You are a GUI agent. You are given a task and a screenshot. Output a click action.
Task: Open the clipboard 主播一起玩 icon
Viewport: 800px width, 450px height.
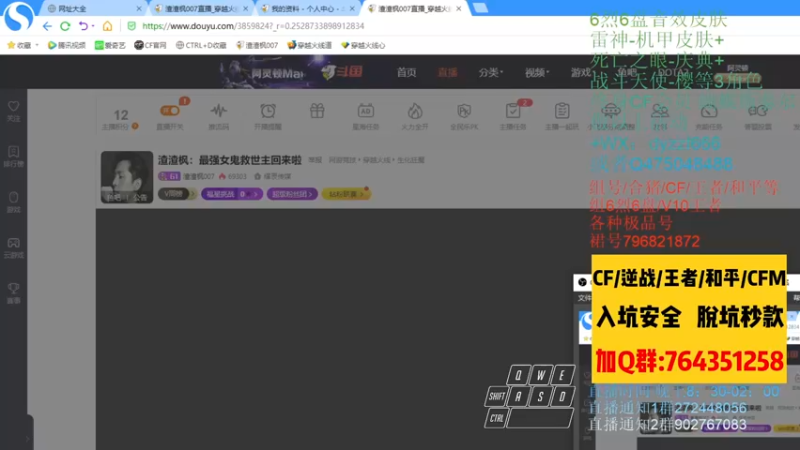(x=562, y=111)
